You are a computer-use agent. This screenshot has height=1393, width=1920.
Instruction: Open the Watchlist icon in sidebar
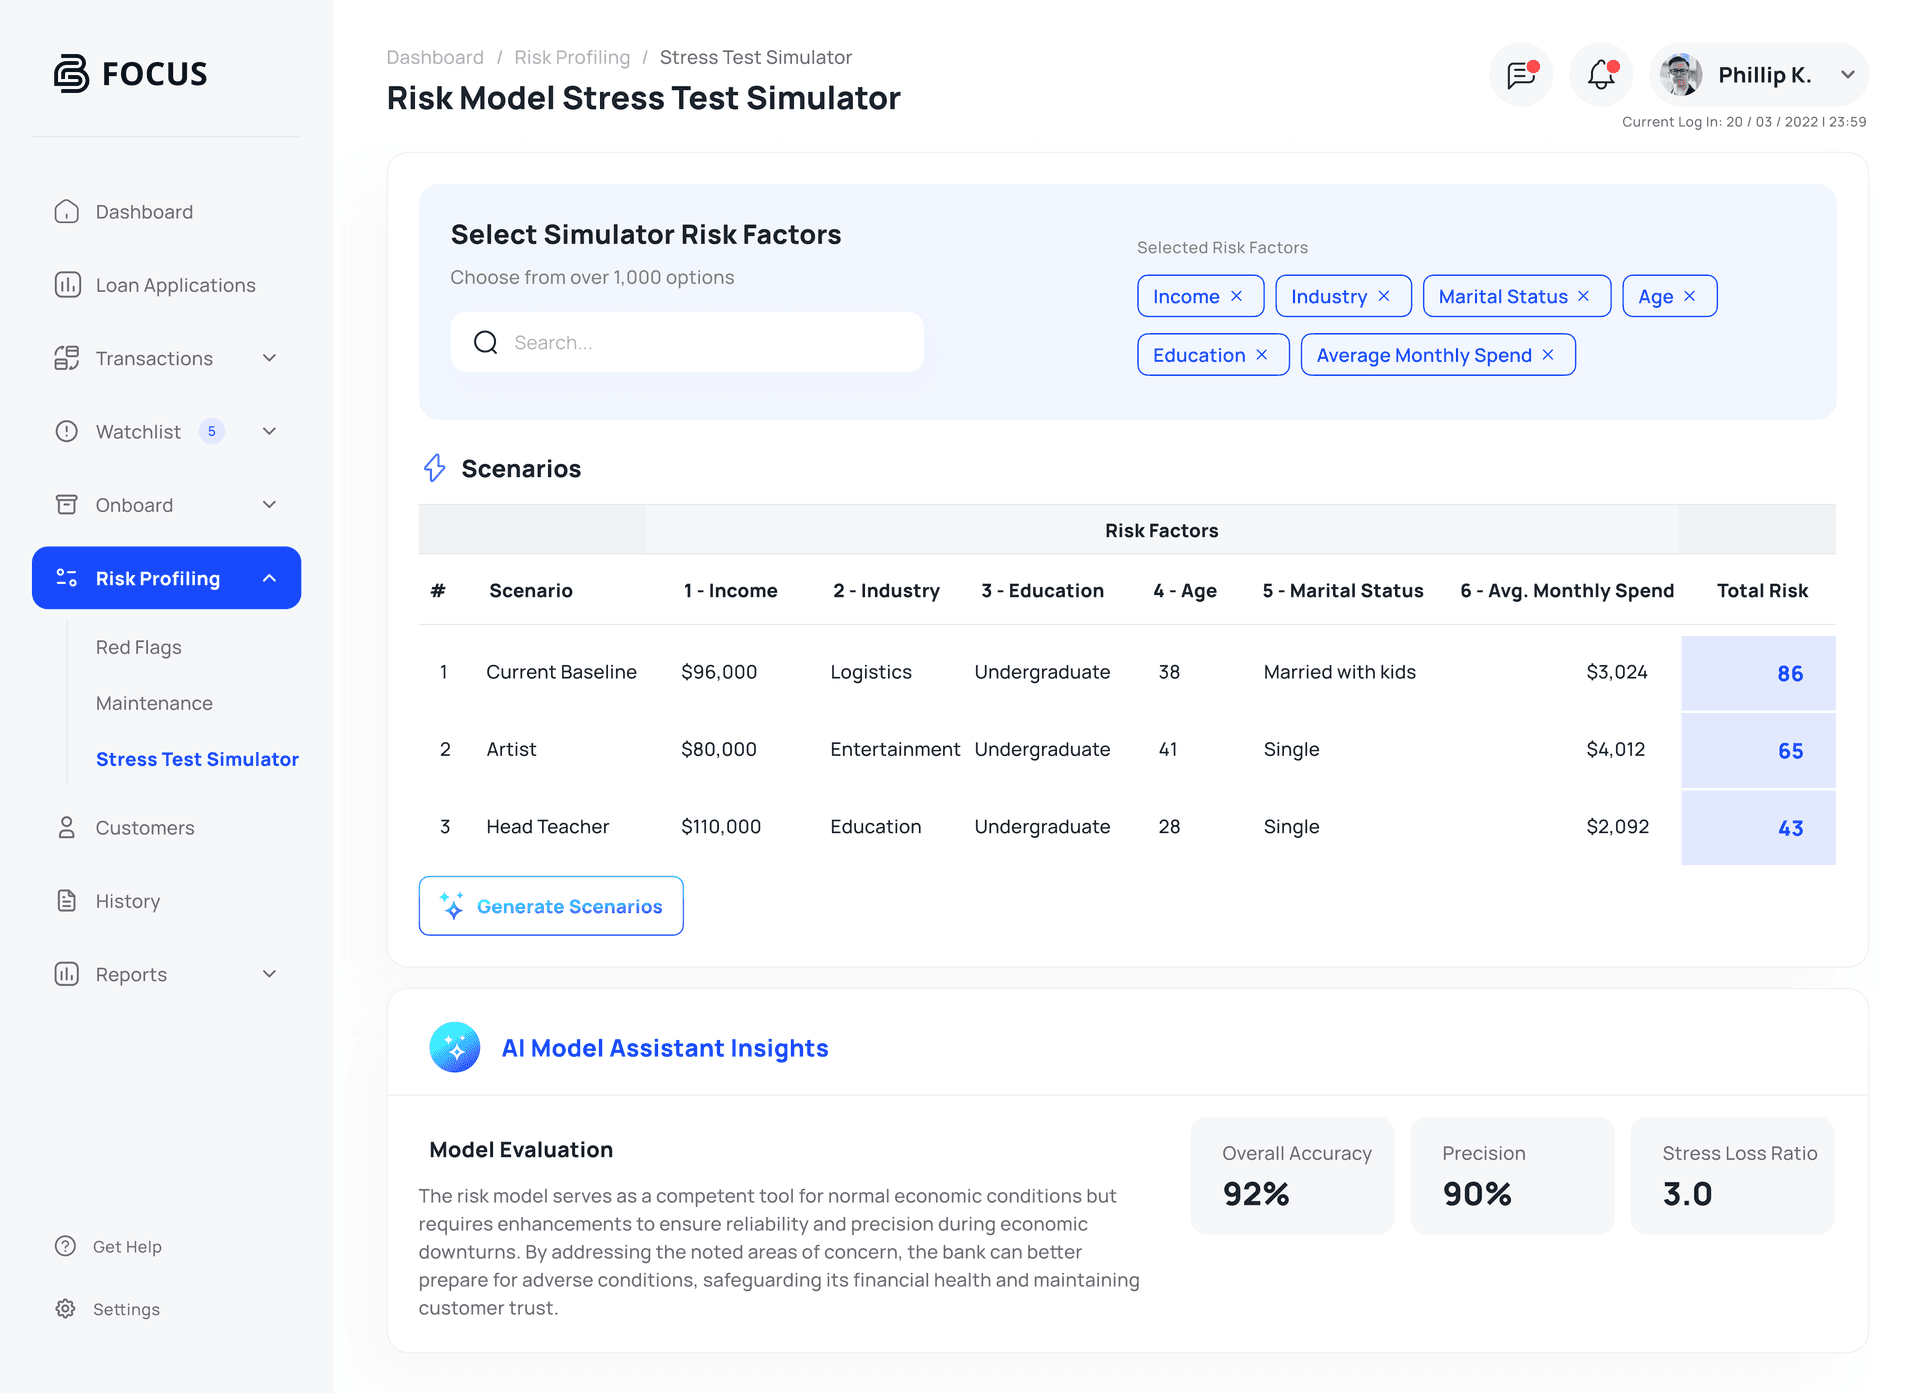click(66, 431)
